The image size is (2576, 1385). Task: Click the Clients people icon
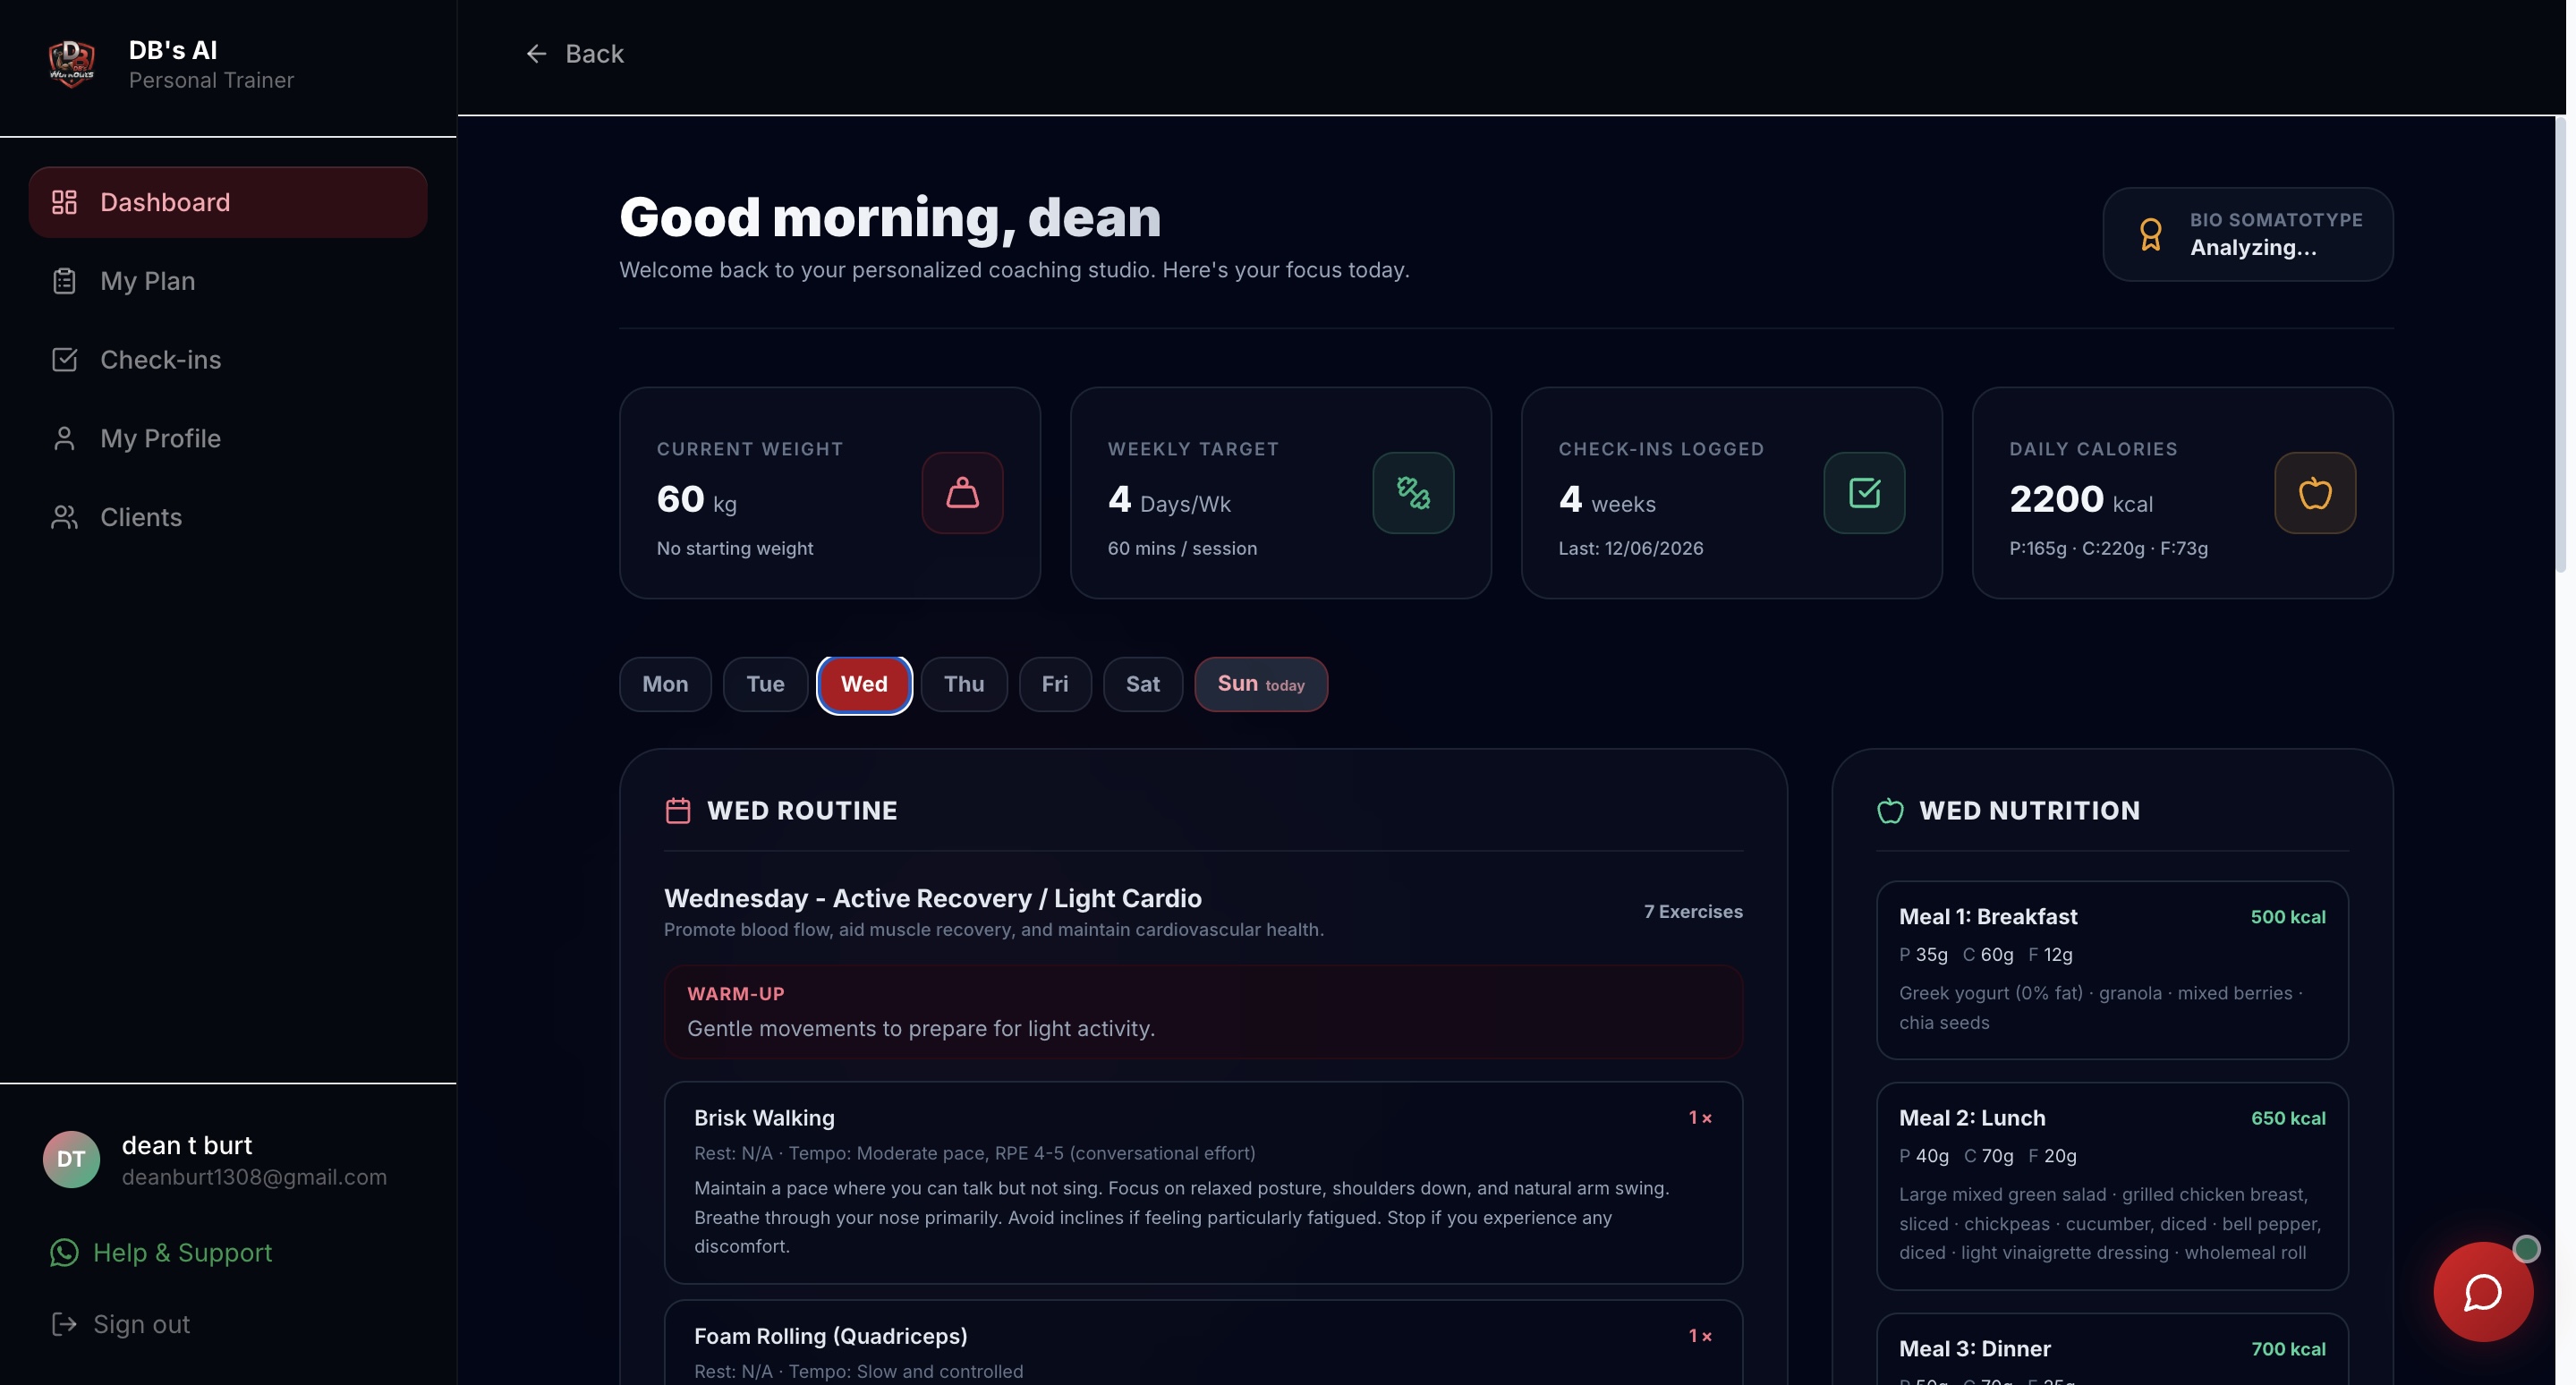[64, 517]
